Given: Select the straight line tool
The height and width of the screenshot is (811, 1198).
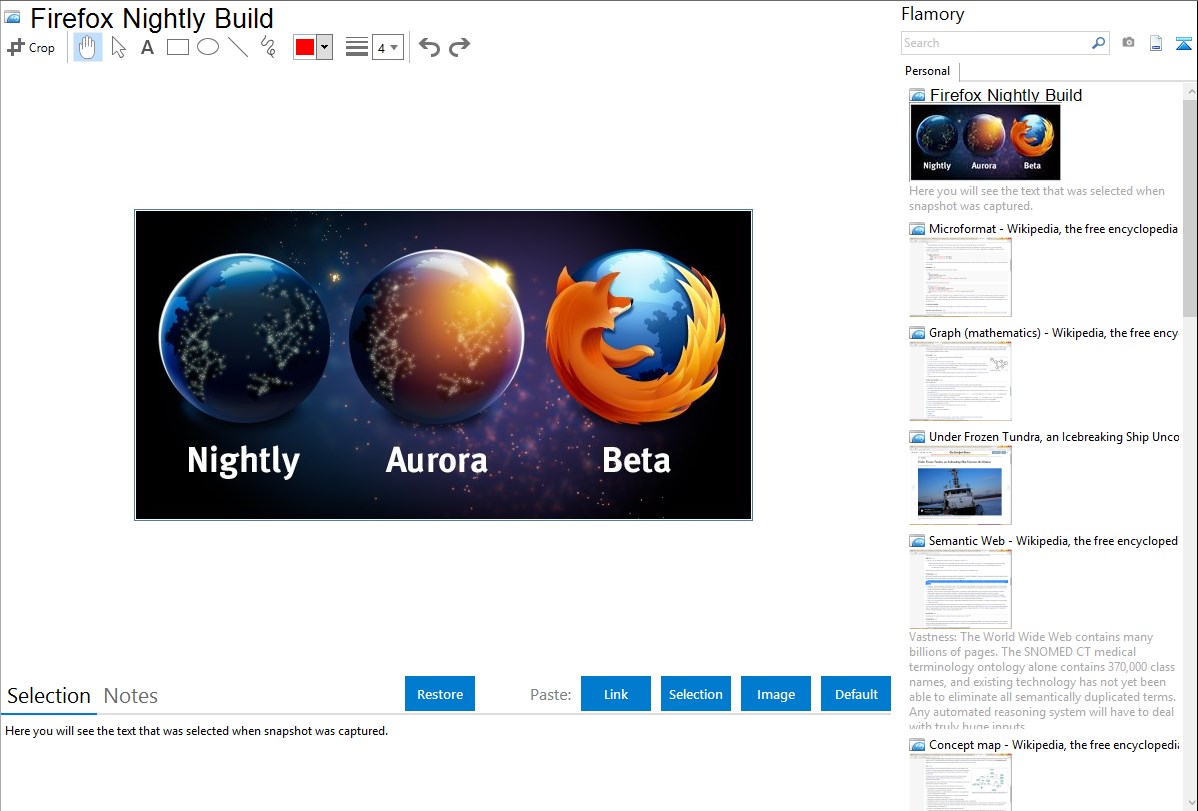Looking at the screenshot, I should point(238,47).
